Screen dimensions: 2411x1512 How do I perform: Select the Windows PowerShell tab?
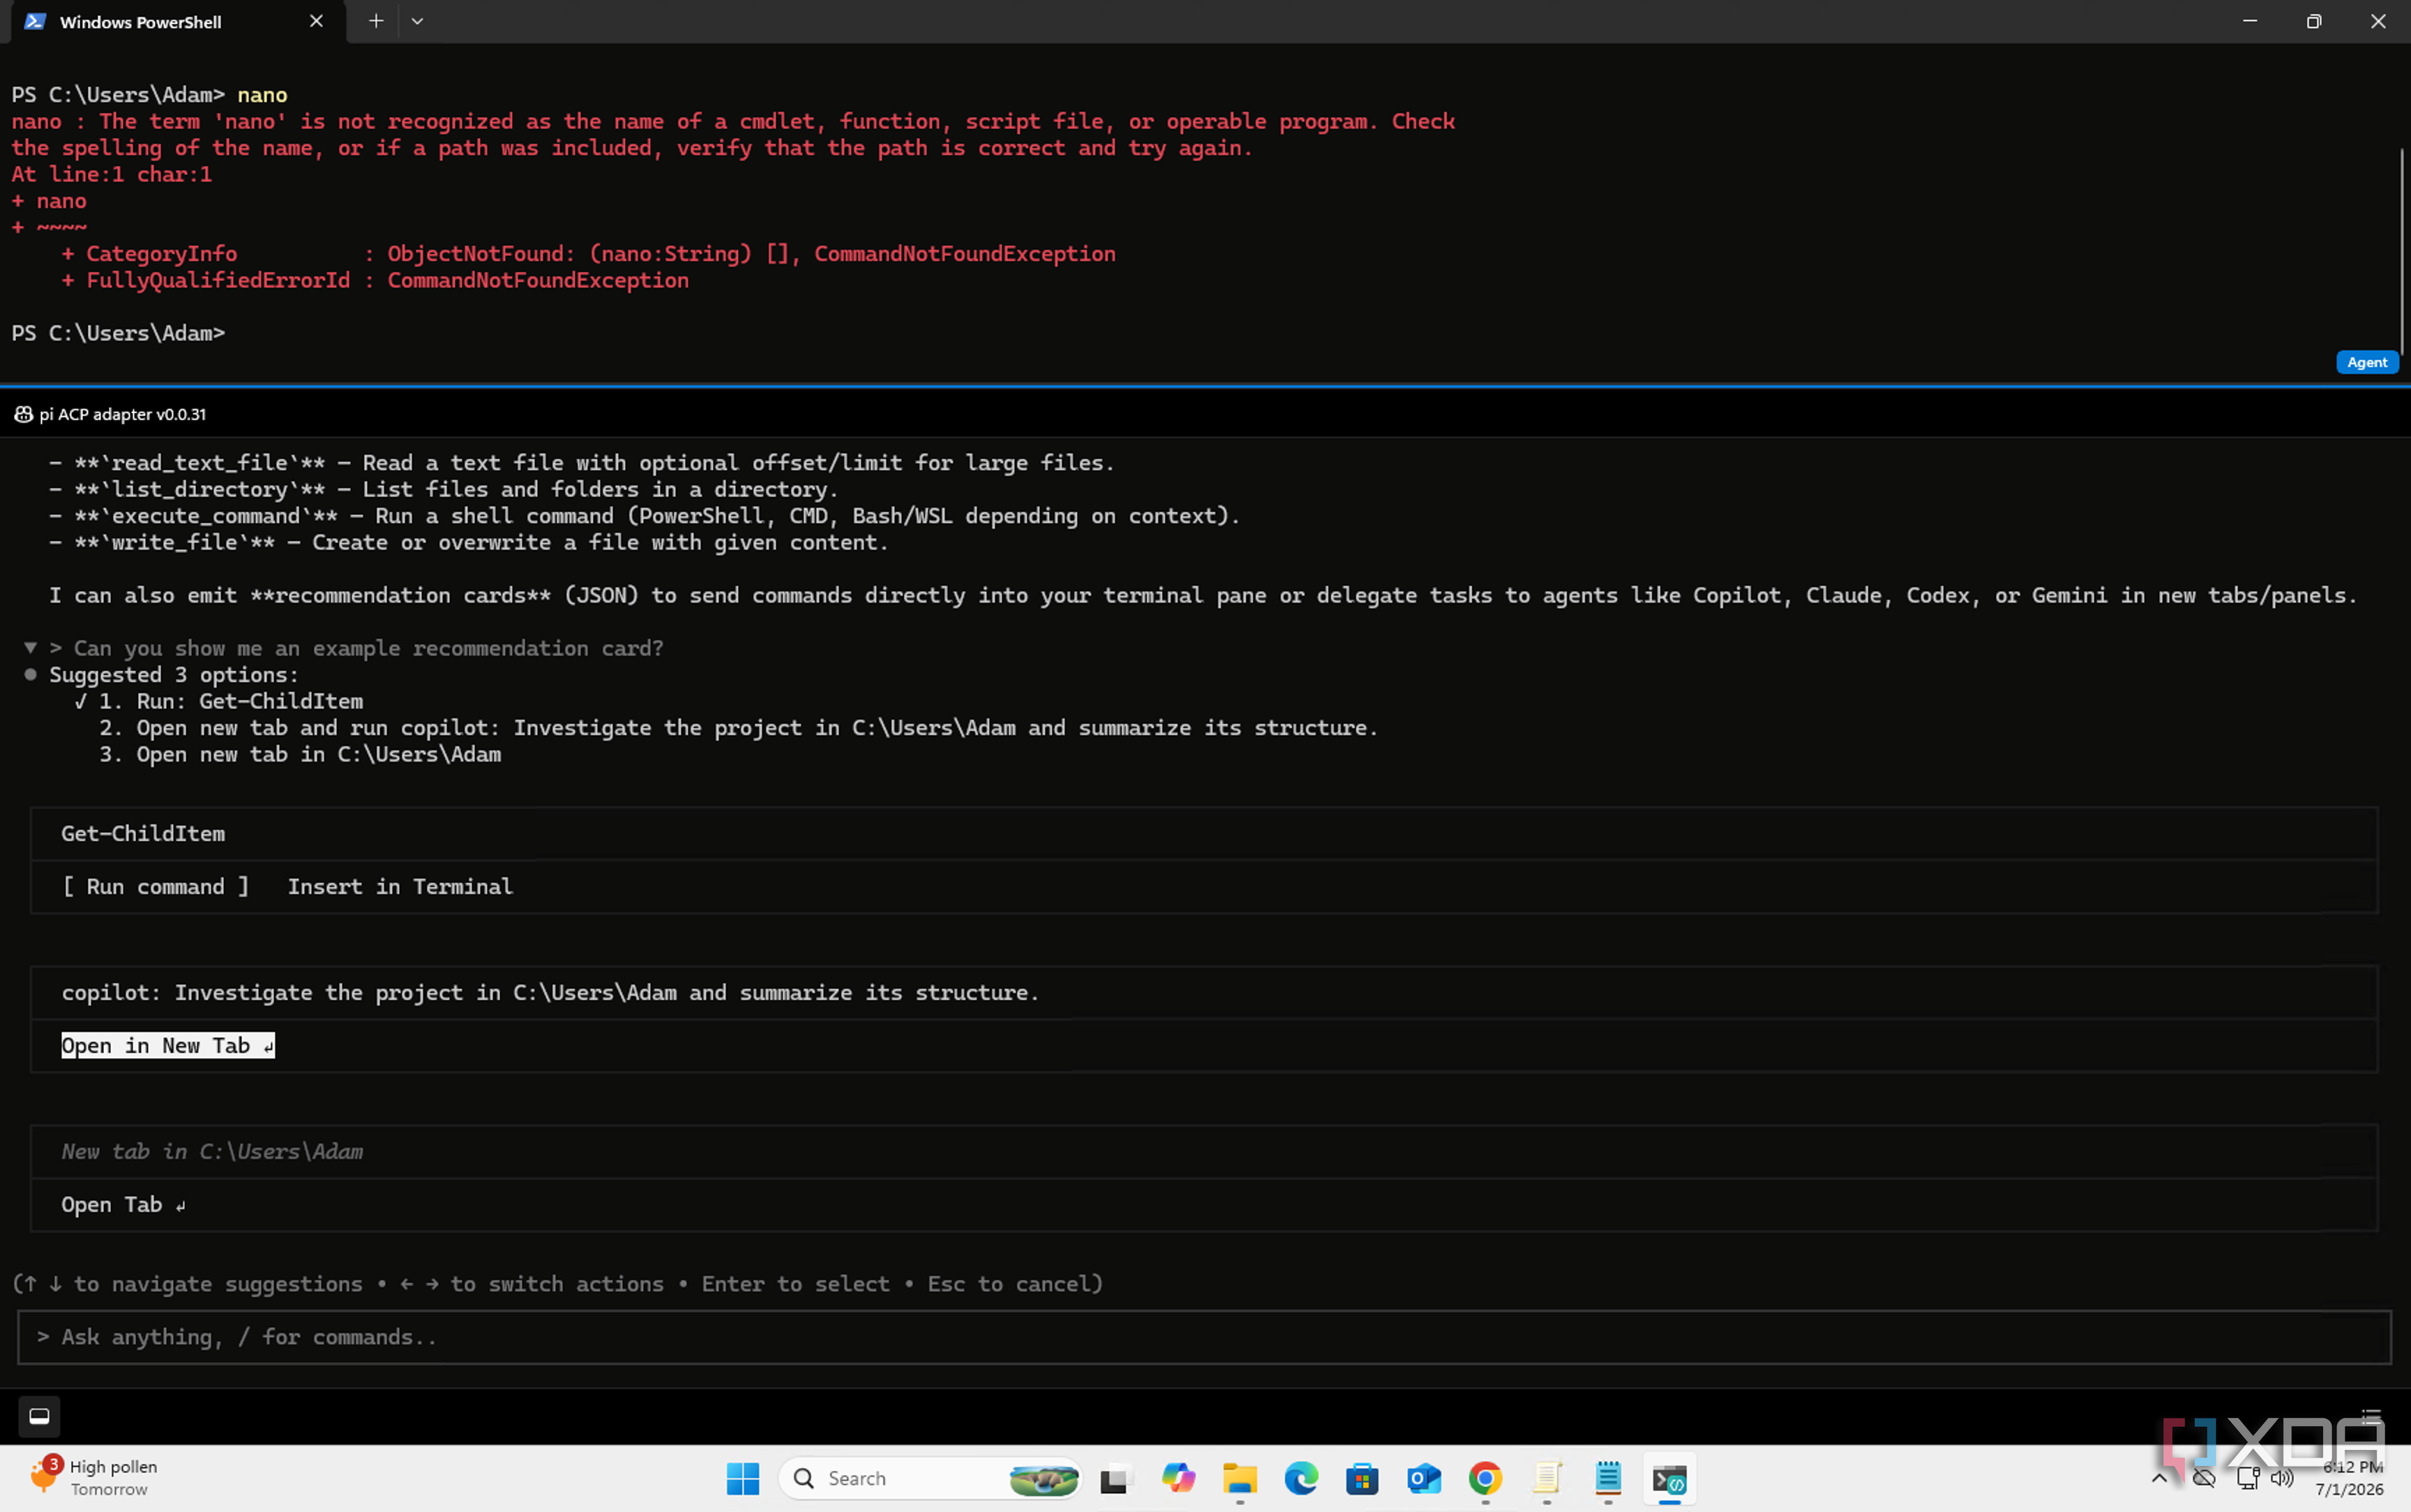pyautogui.click(x=178, y=22)
